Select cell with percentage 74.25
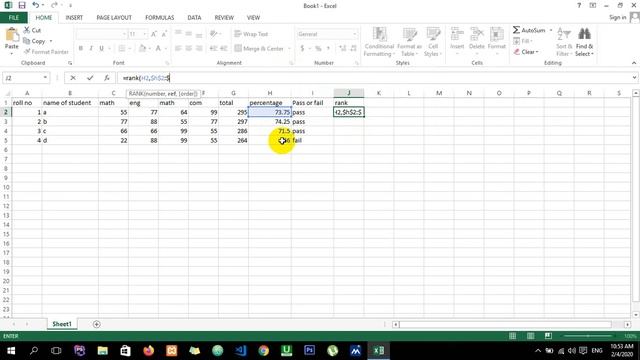640x360 pixels. pos(270,122)
